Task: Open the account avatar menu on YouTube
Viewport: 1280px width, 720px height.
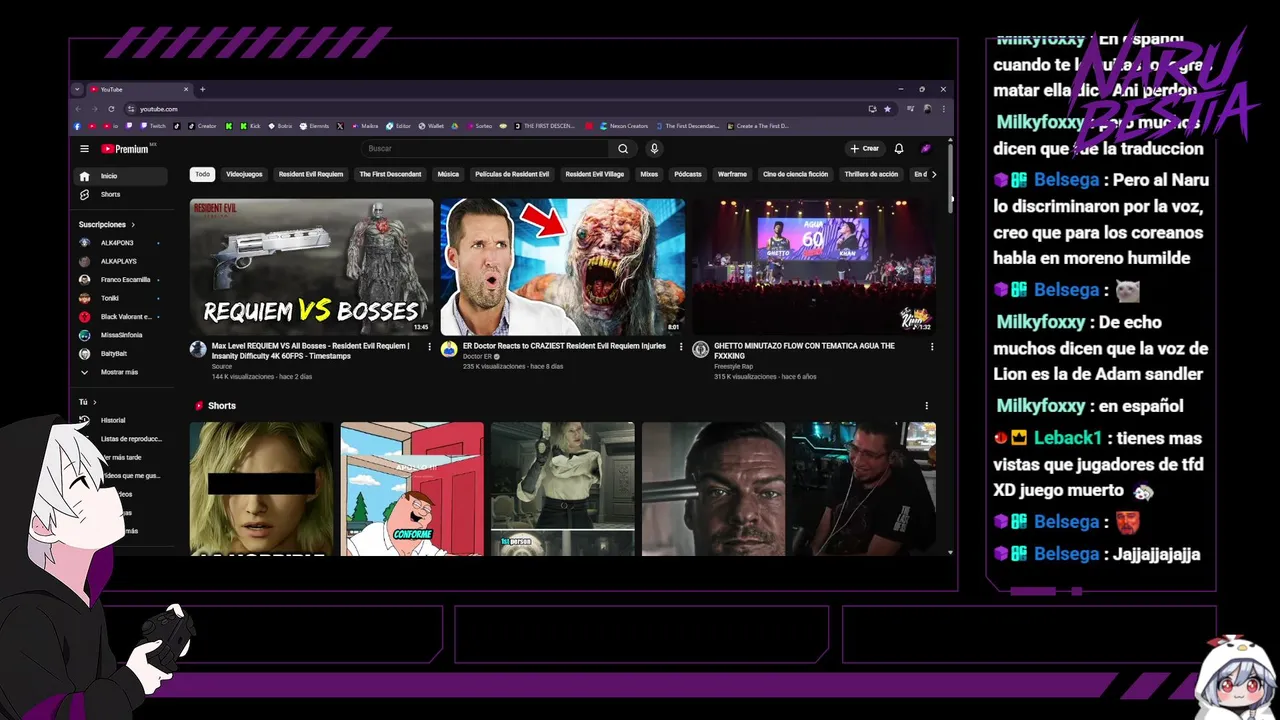Action: point(926,149)
